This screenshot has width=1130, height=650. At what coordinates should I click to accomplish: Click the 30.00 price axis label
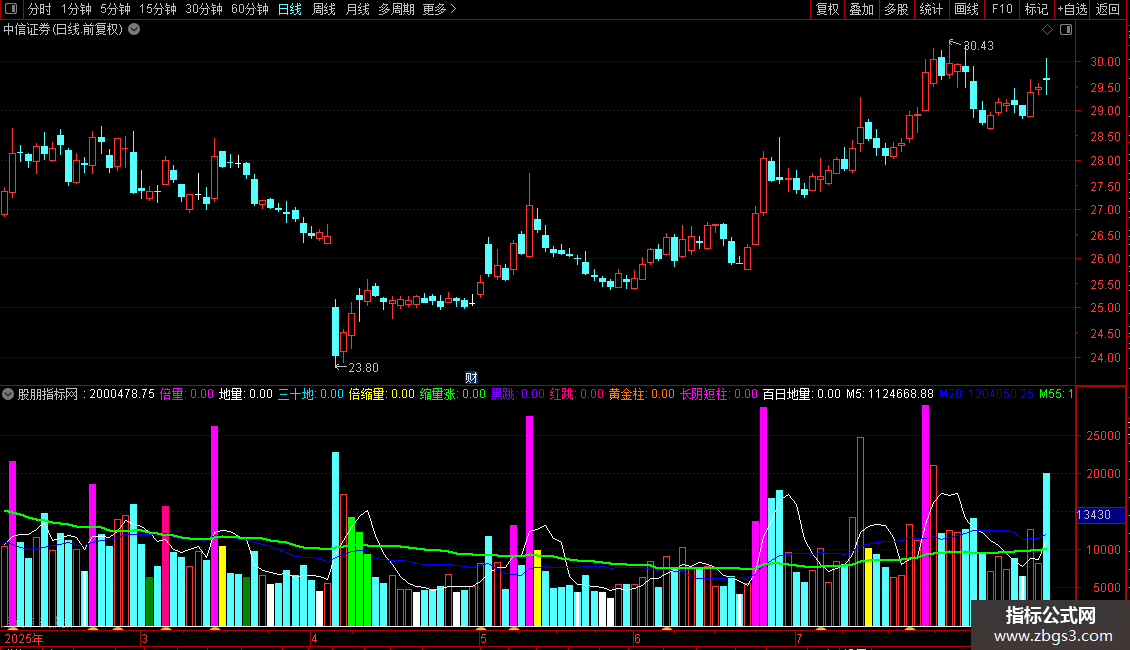tap(1105, 61)
